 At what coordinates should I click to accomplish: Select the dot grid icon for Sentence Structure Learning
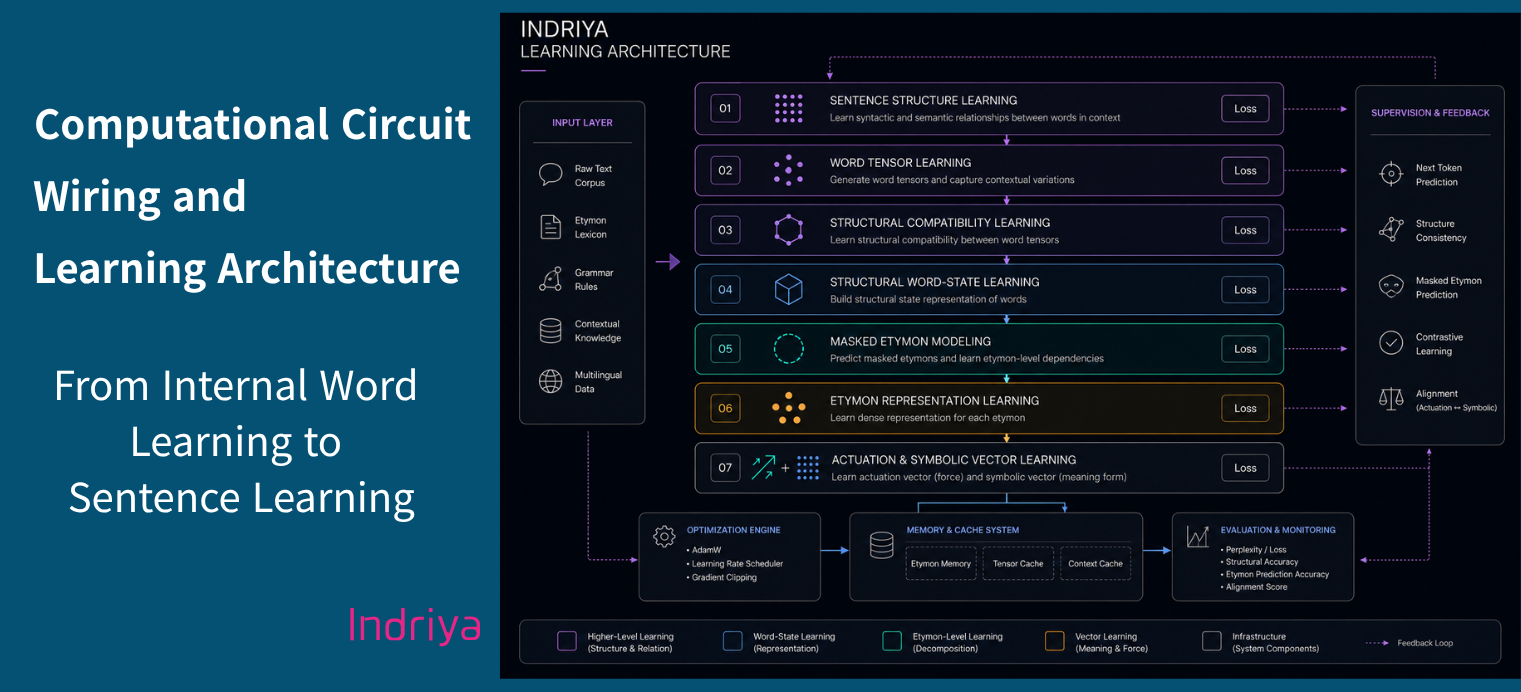coord(789,109)
